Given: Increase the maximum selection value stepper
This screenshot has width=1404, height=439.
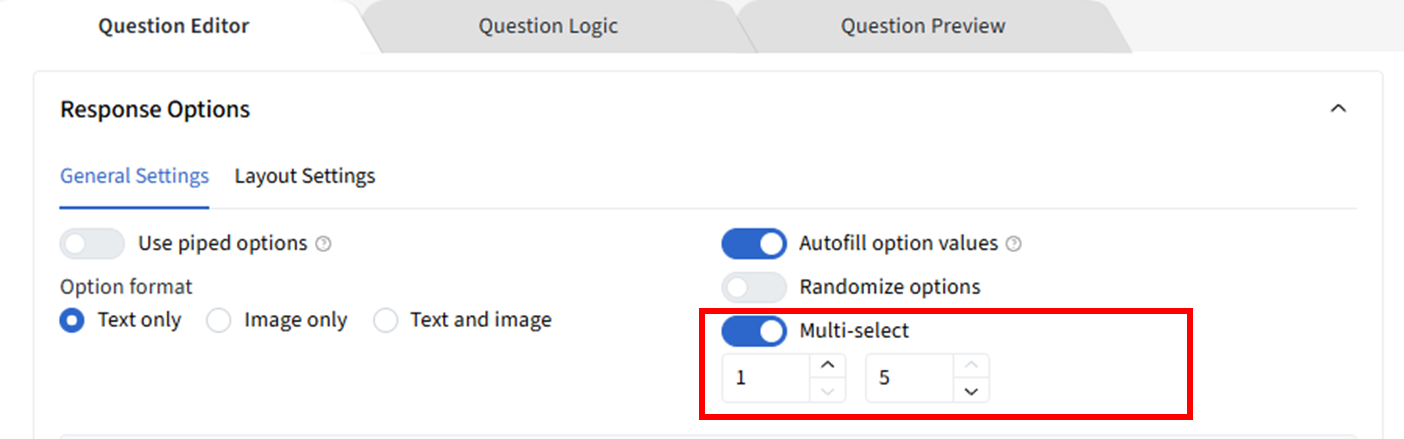Looking at the screenshot, I should click(971, 365).
